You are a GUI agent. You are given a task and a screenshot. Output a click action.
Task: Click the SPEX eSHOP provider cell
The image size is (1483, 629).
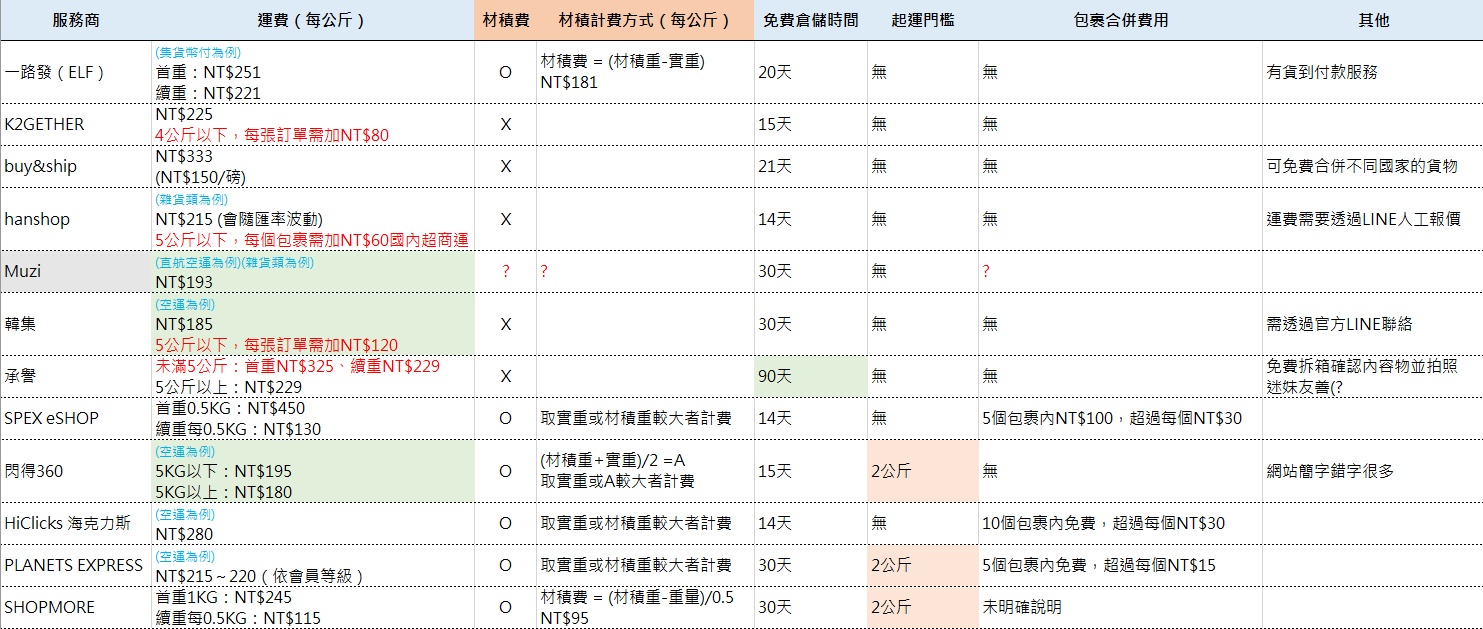(75, 418)
